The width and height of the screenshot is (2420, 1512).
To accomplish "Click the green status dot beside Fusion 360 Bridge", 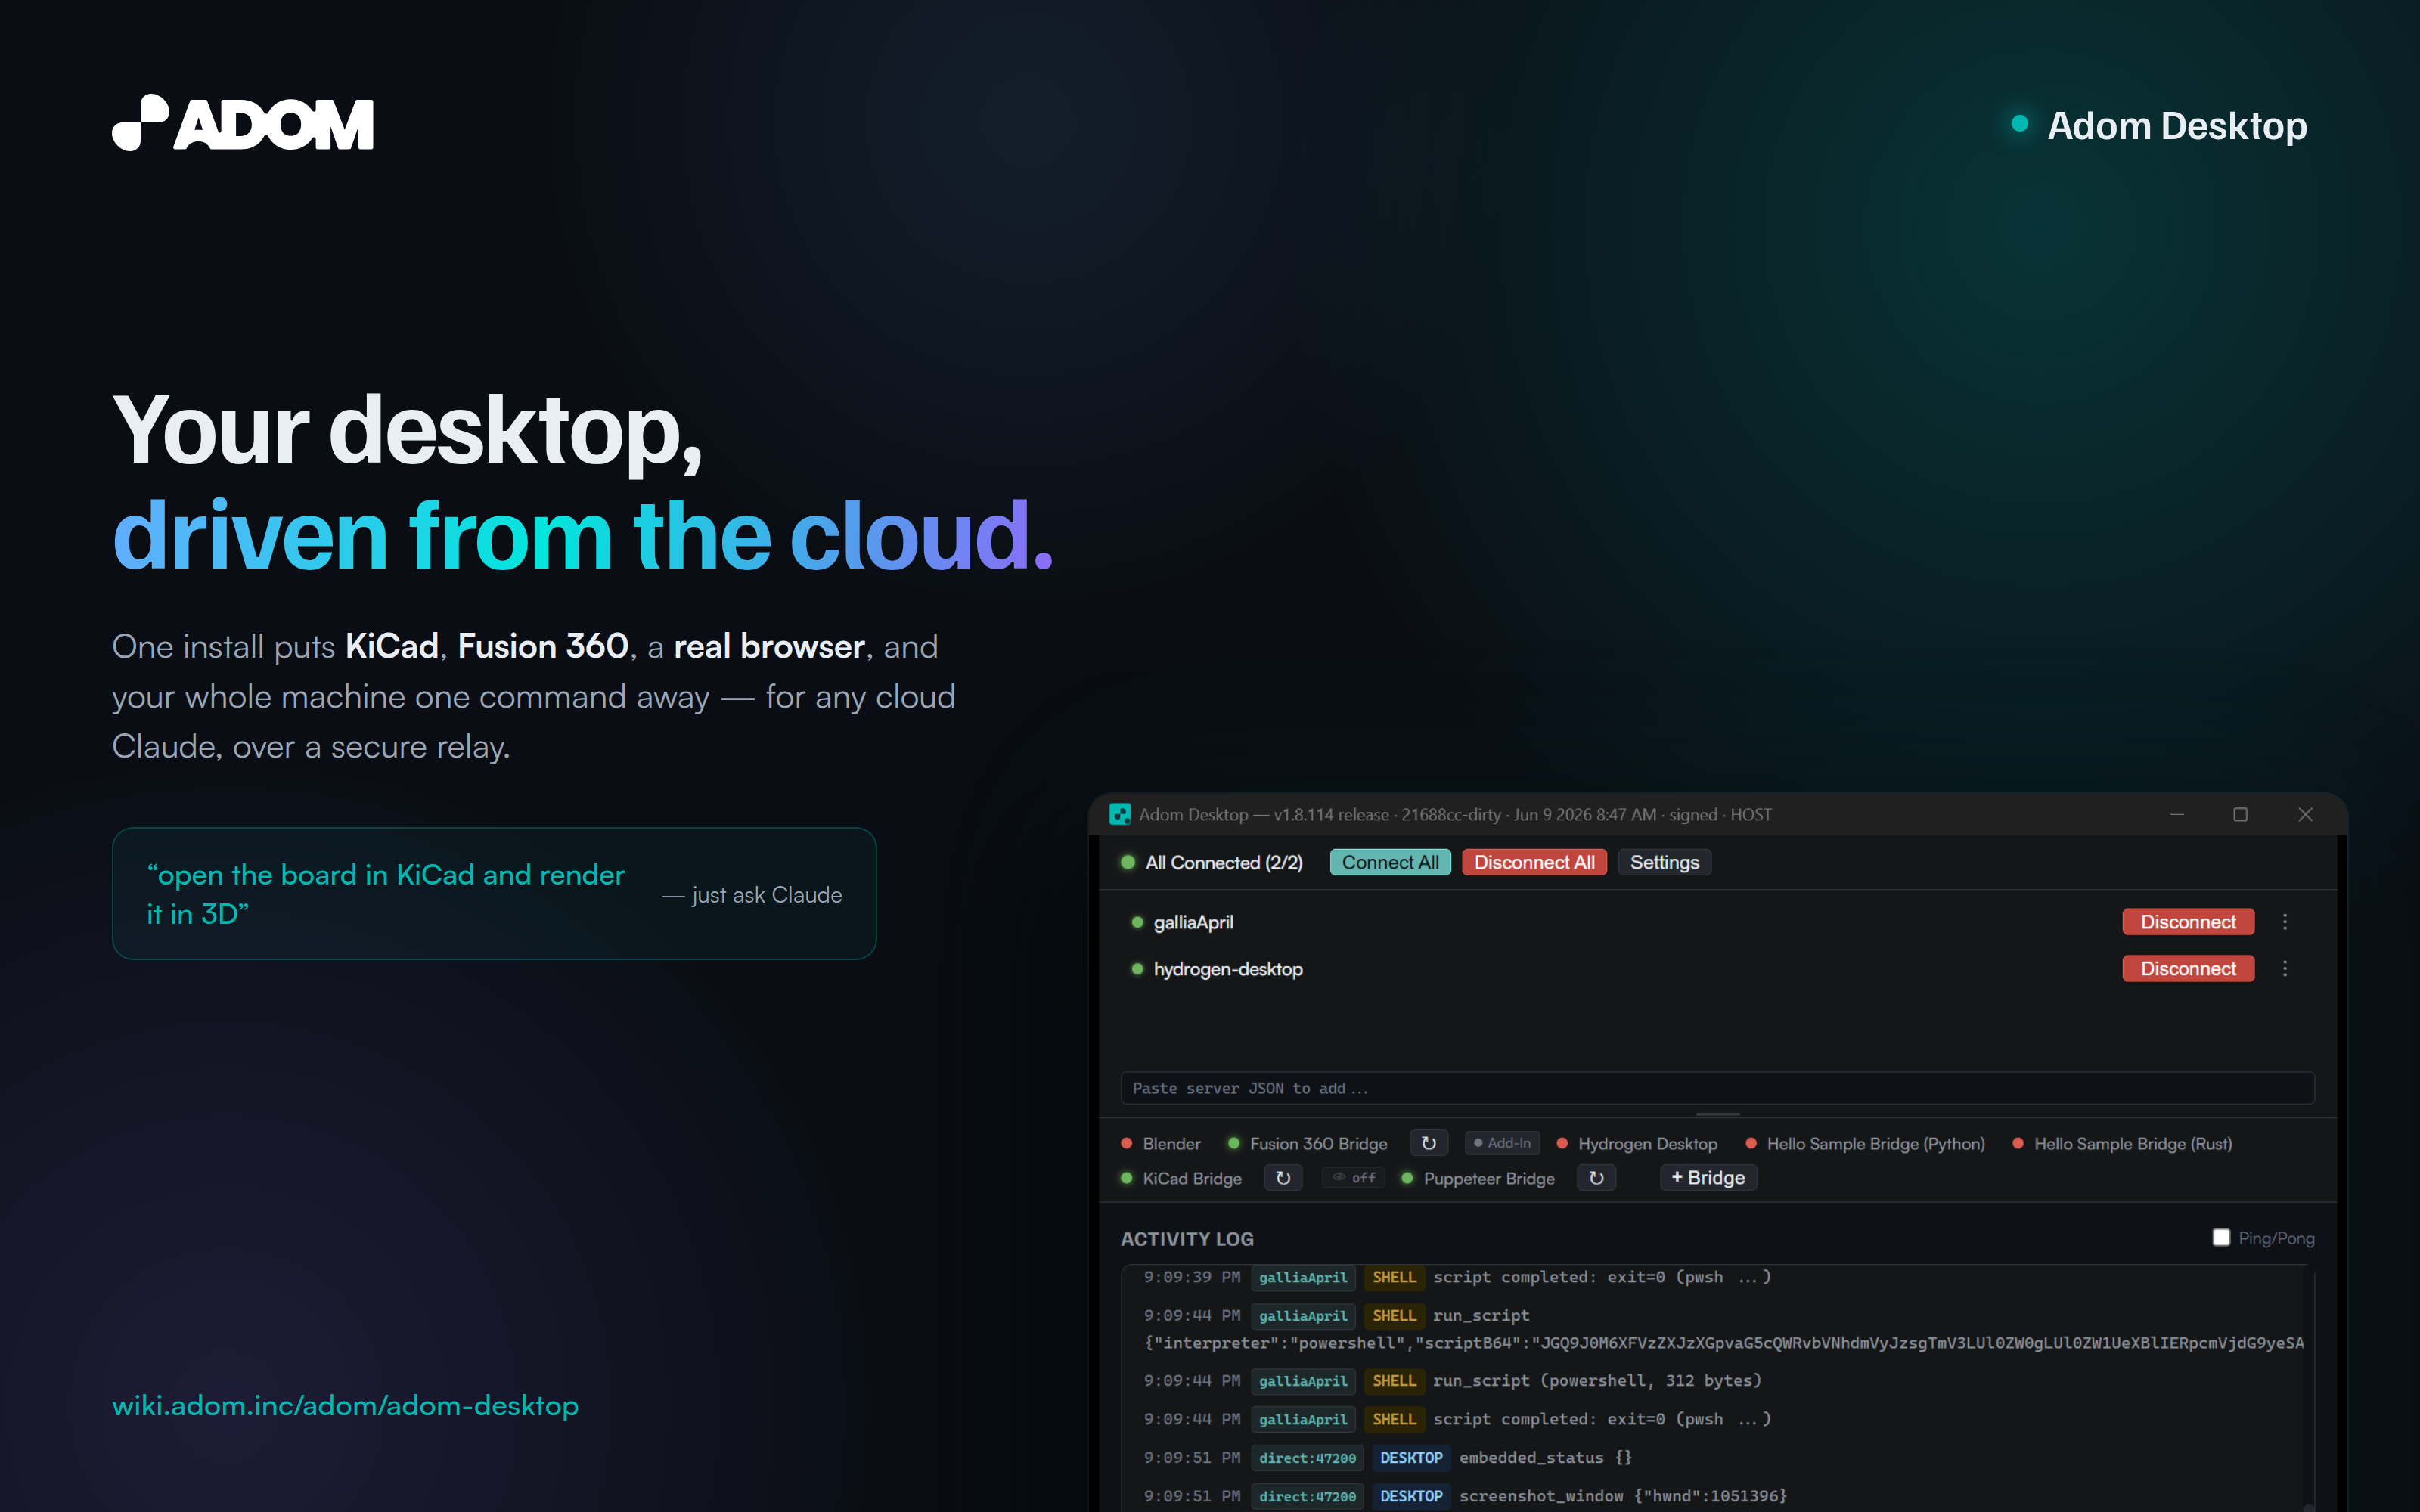I will 1234,1143.
